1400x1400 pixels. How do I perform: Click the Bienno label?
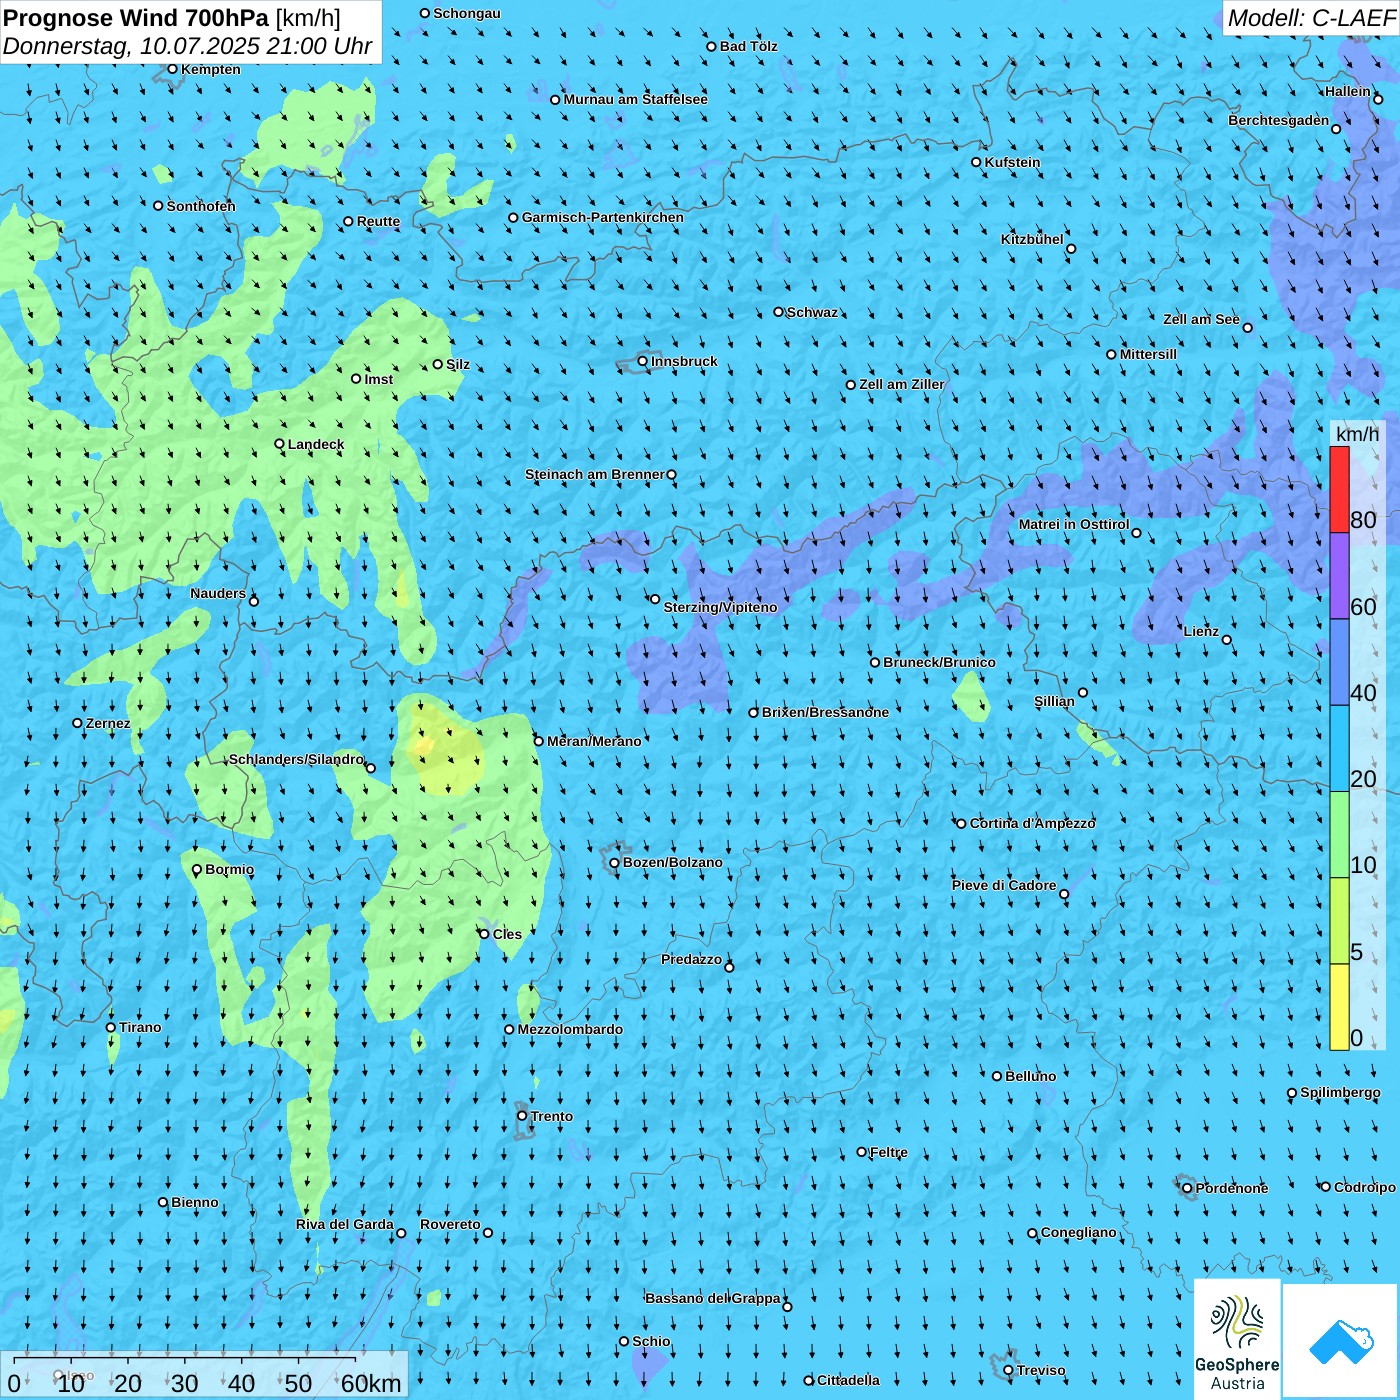click(194, 1202)
